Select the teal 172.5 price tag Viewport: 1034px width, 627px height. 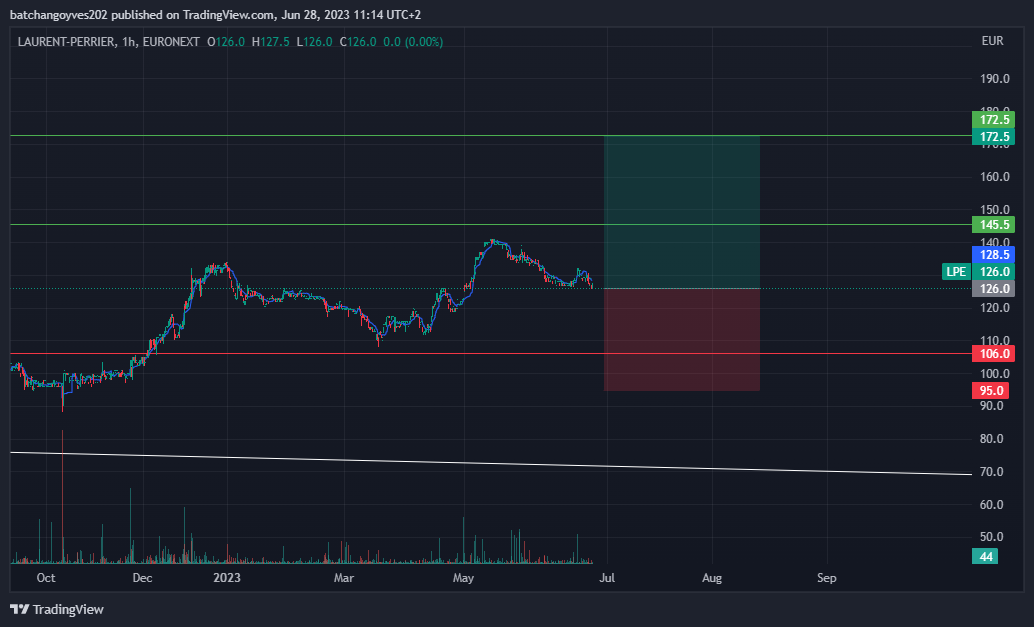coord(993,136)
